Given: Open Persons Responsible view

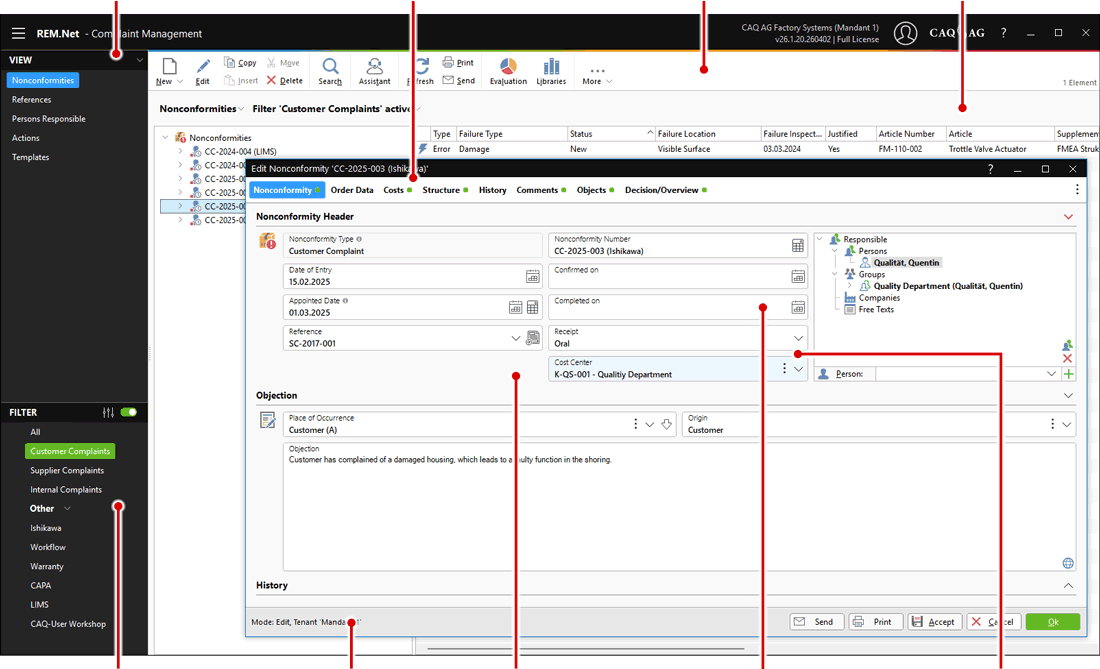Looking at the screenshot, I should click(48, 119).
